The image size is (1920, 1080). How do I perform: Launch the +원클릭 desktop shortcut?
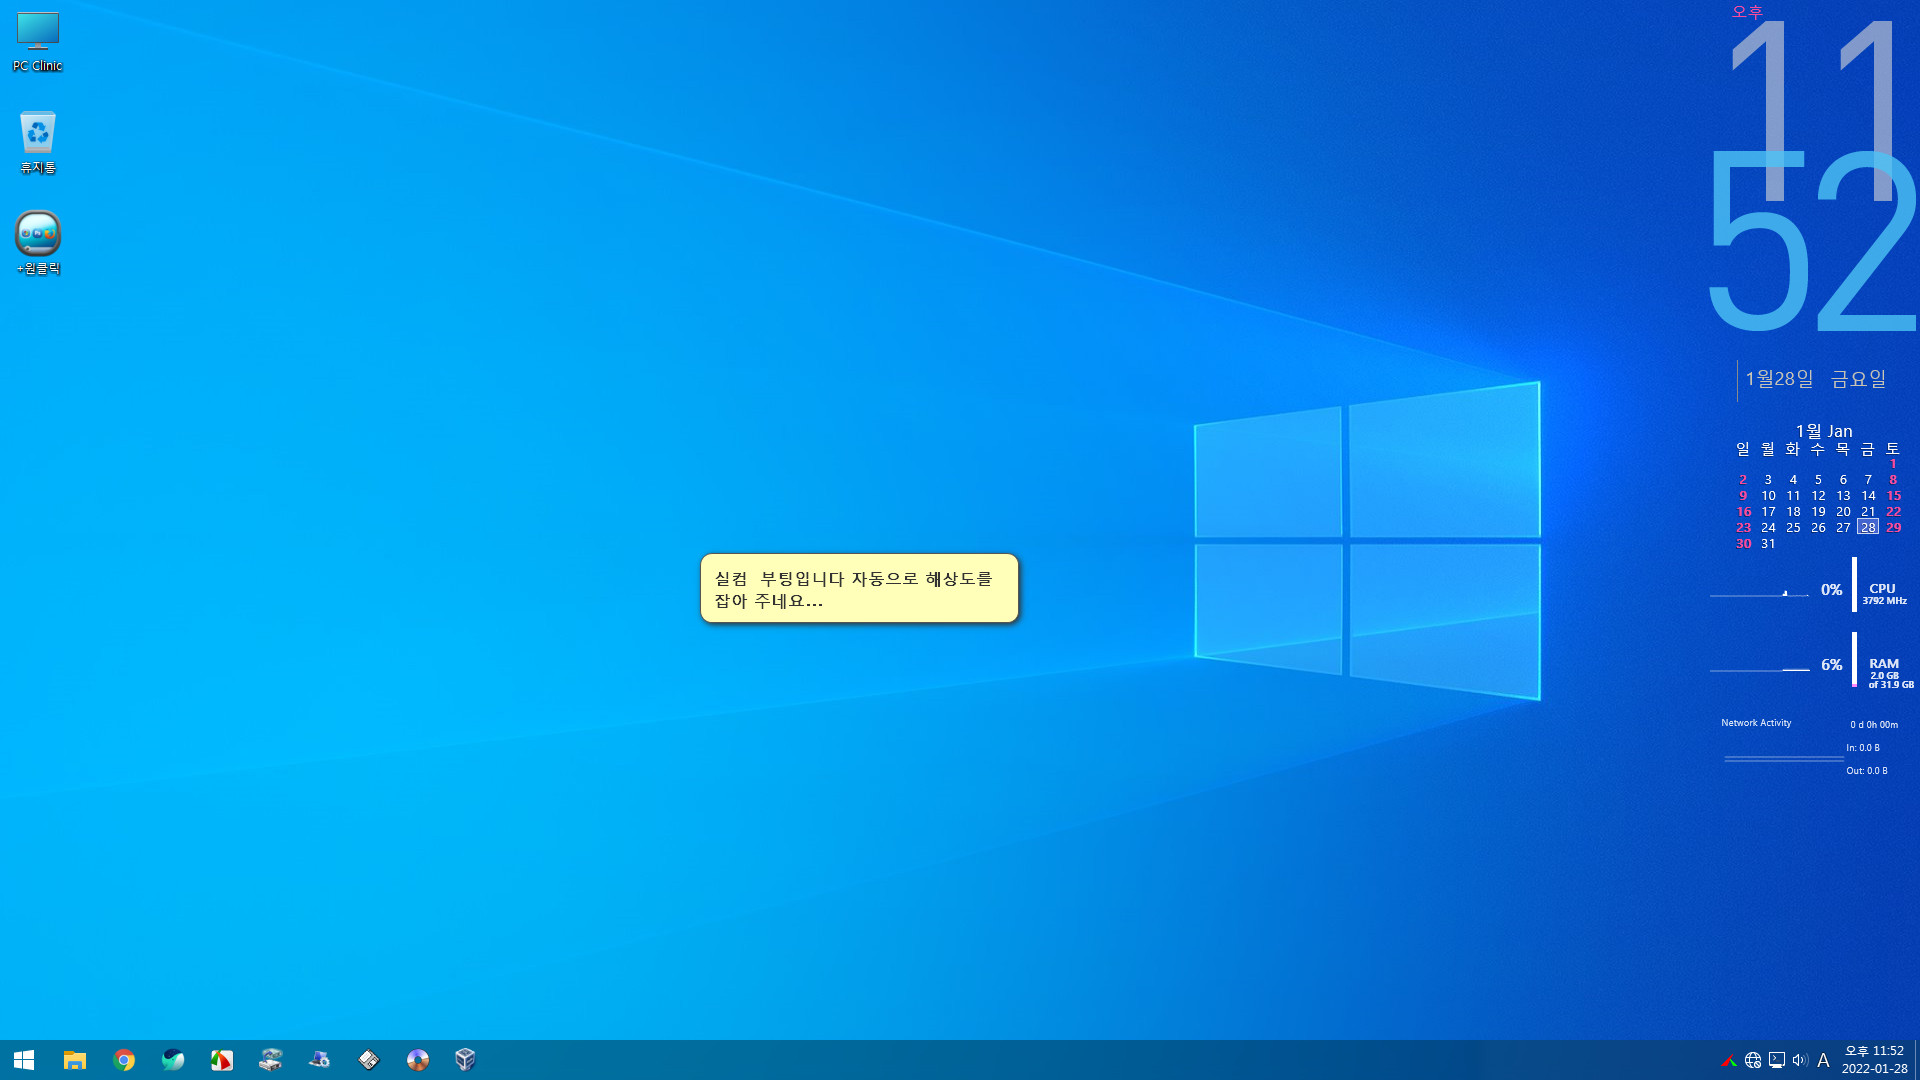pos(38,243)
